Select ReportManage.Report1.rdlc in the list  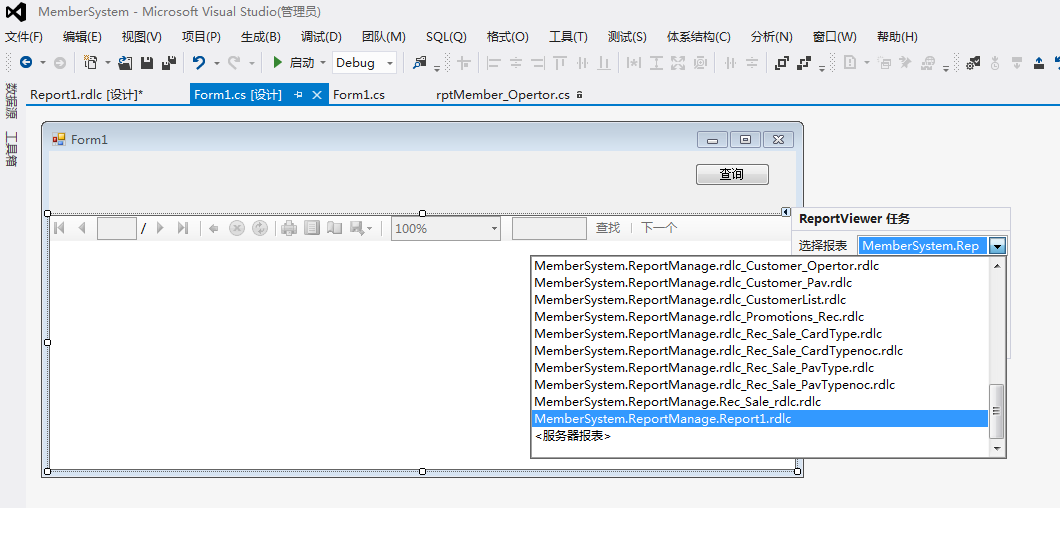coord(760,419)
